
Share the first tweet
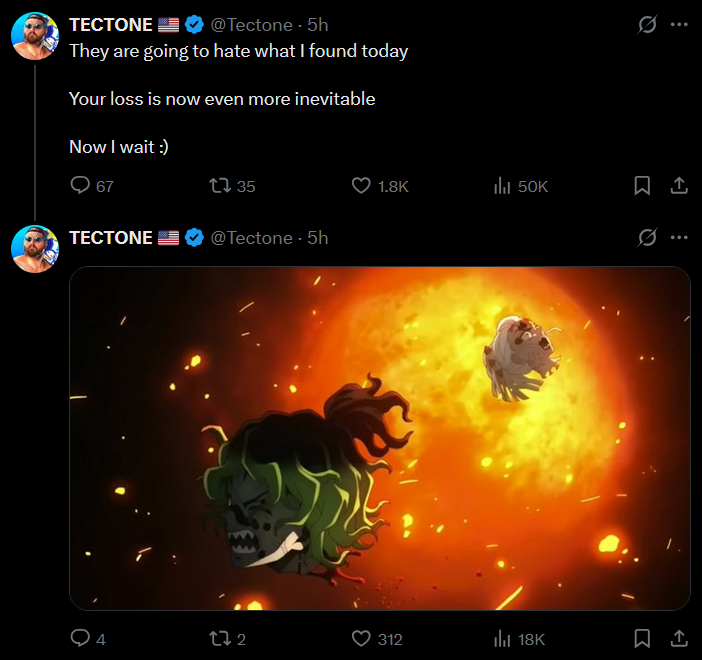678,186
